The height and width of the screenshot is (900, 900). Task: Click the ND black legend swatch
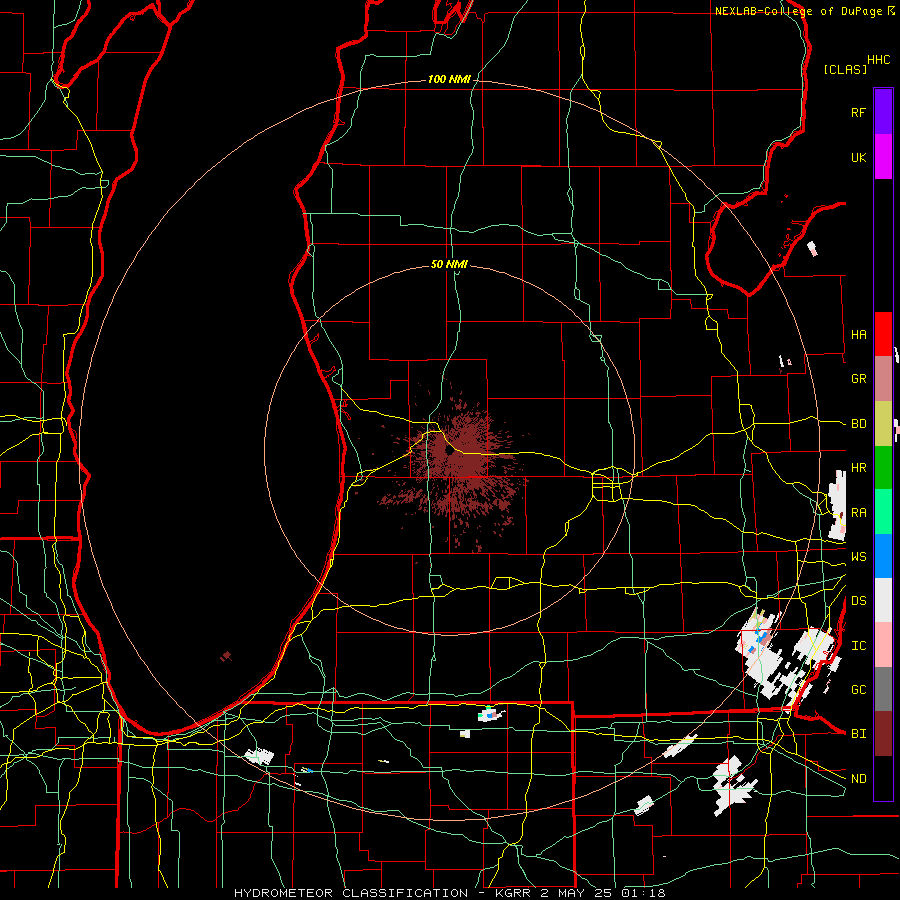883,778
